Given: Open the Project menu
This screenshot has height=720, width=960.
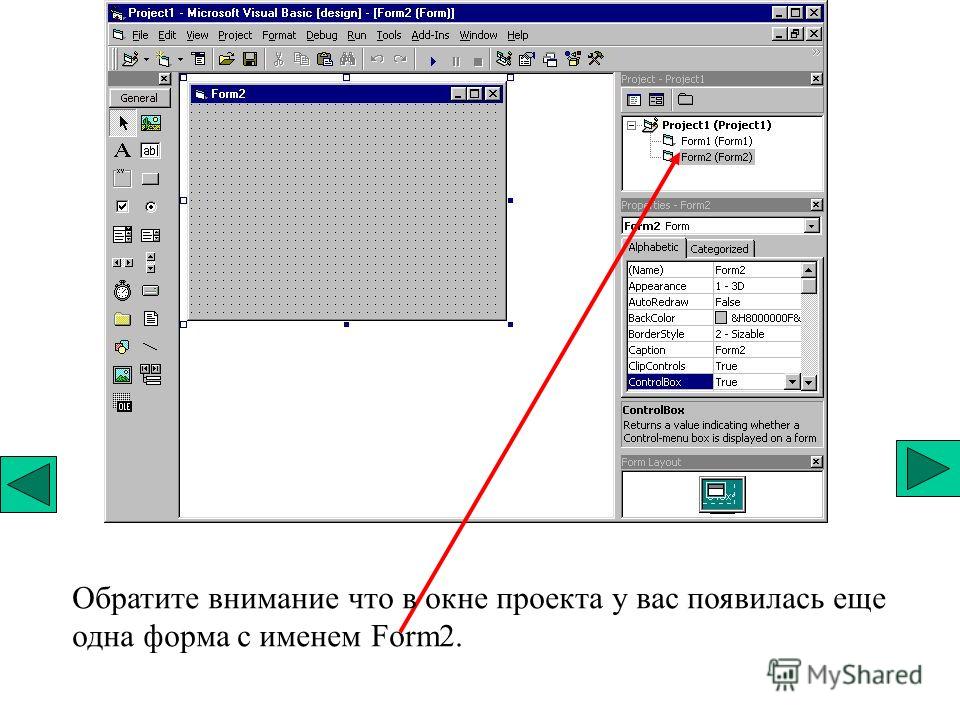Looking at the screenshot, I should pos(234,36).
